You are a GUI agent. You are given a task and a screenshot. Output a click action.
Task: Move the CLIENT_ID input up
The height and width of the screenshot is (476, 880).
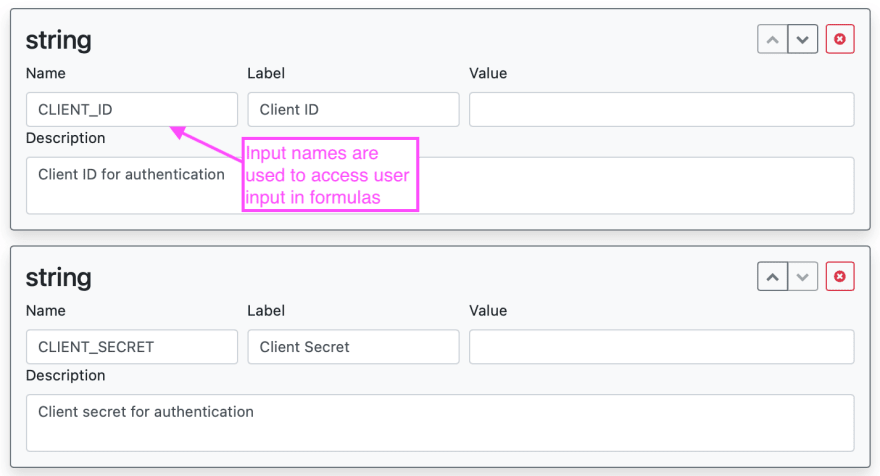[772, 39]
